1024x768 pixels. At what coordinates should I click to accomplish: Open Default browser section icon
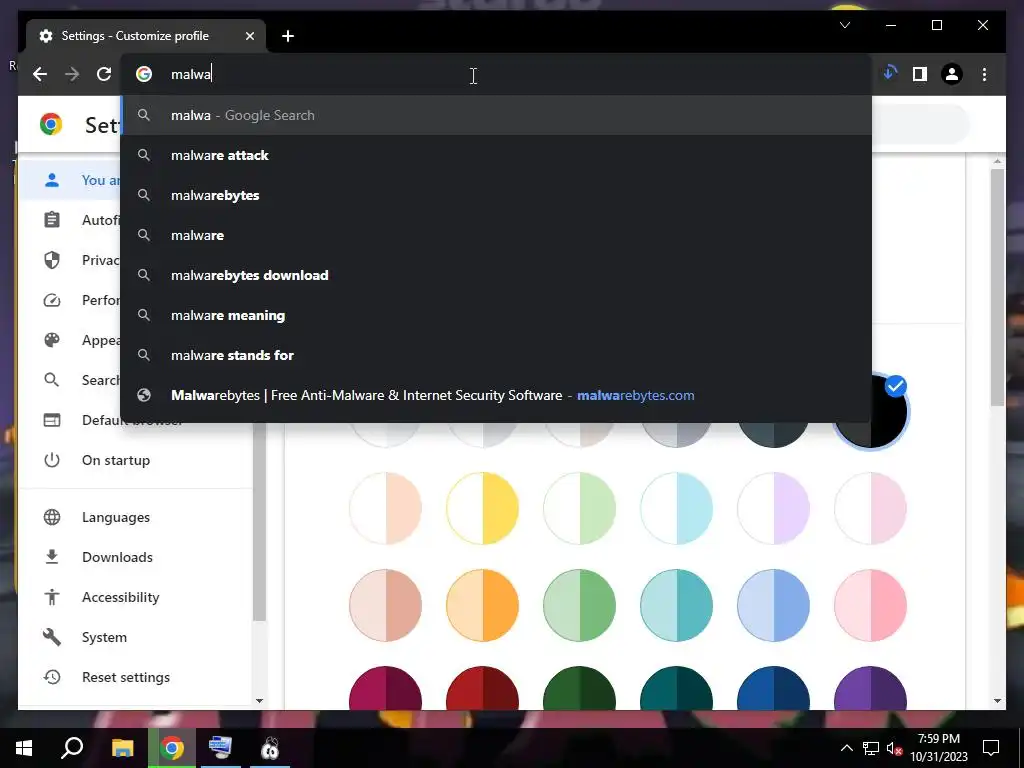(x=52, y=420)
